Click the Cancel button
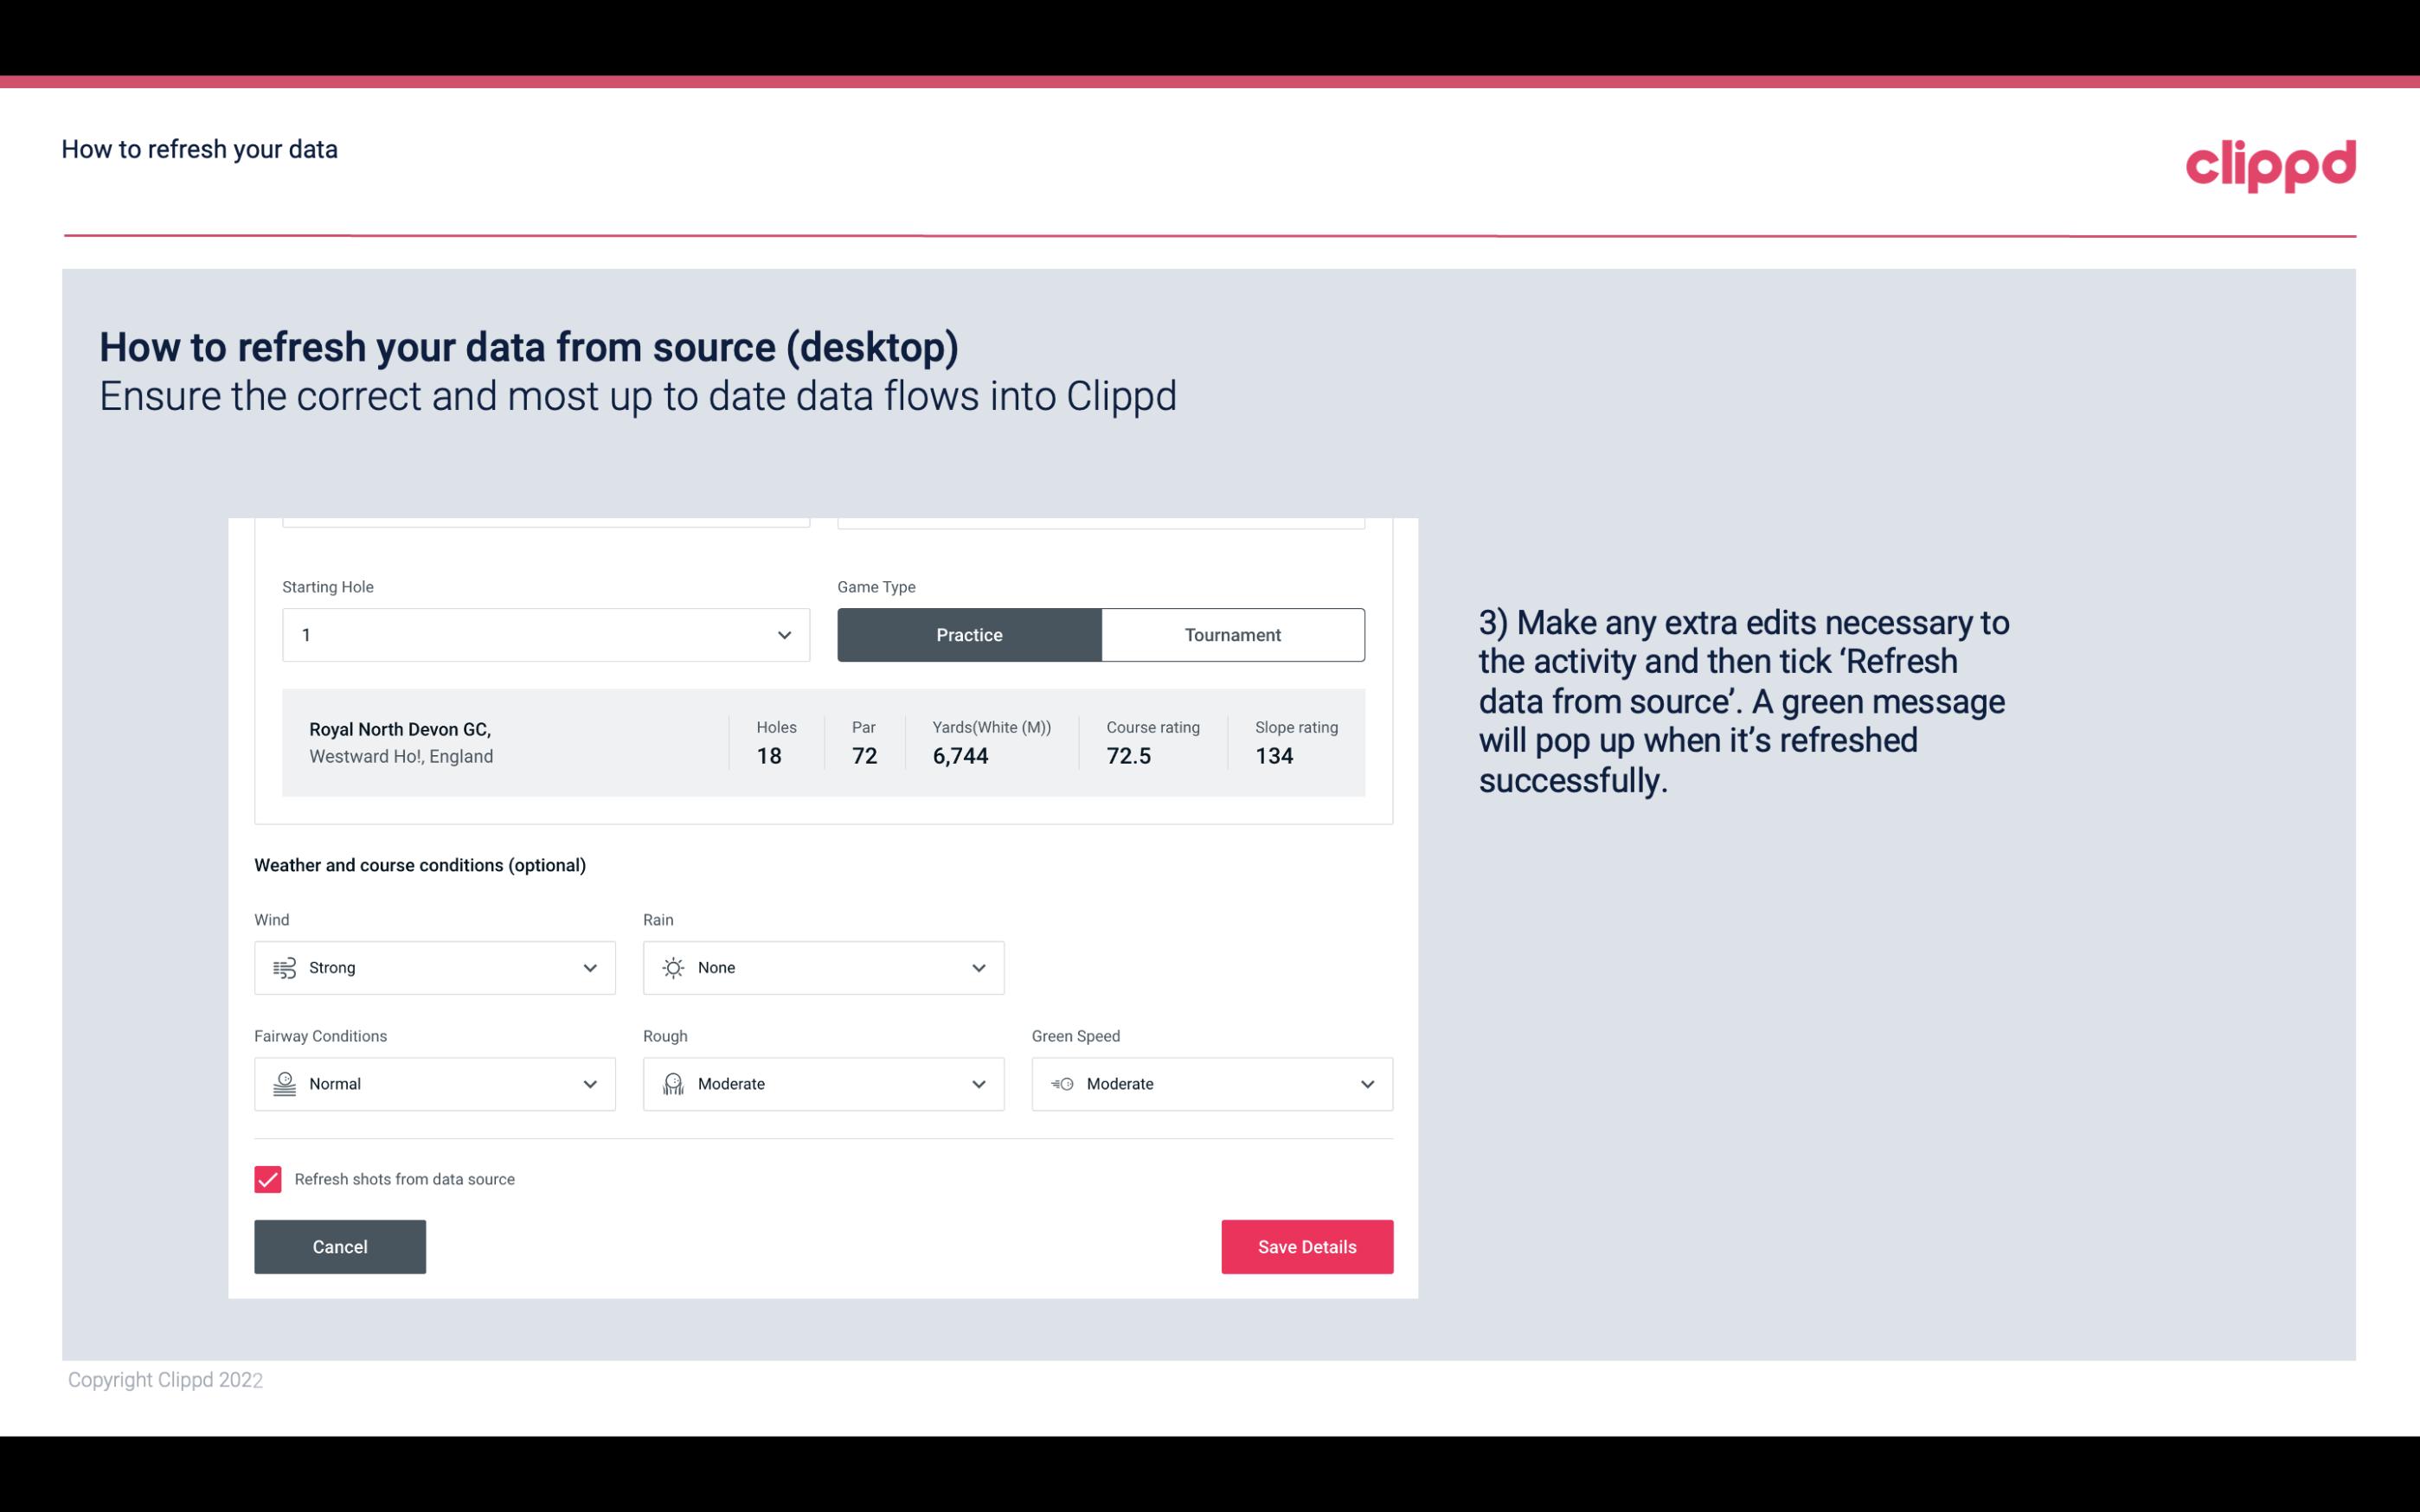2420x1512 pixels. point(340,1246)
